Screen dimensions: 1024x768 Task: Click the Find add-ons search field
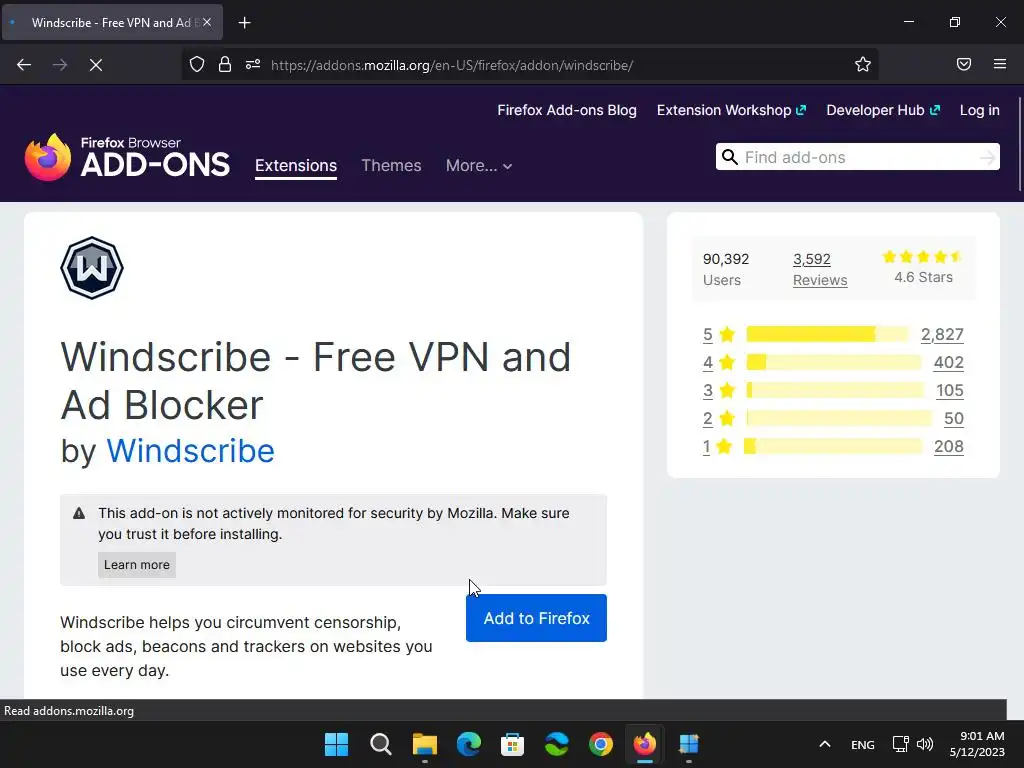coord(857,157)
